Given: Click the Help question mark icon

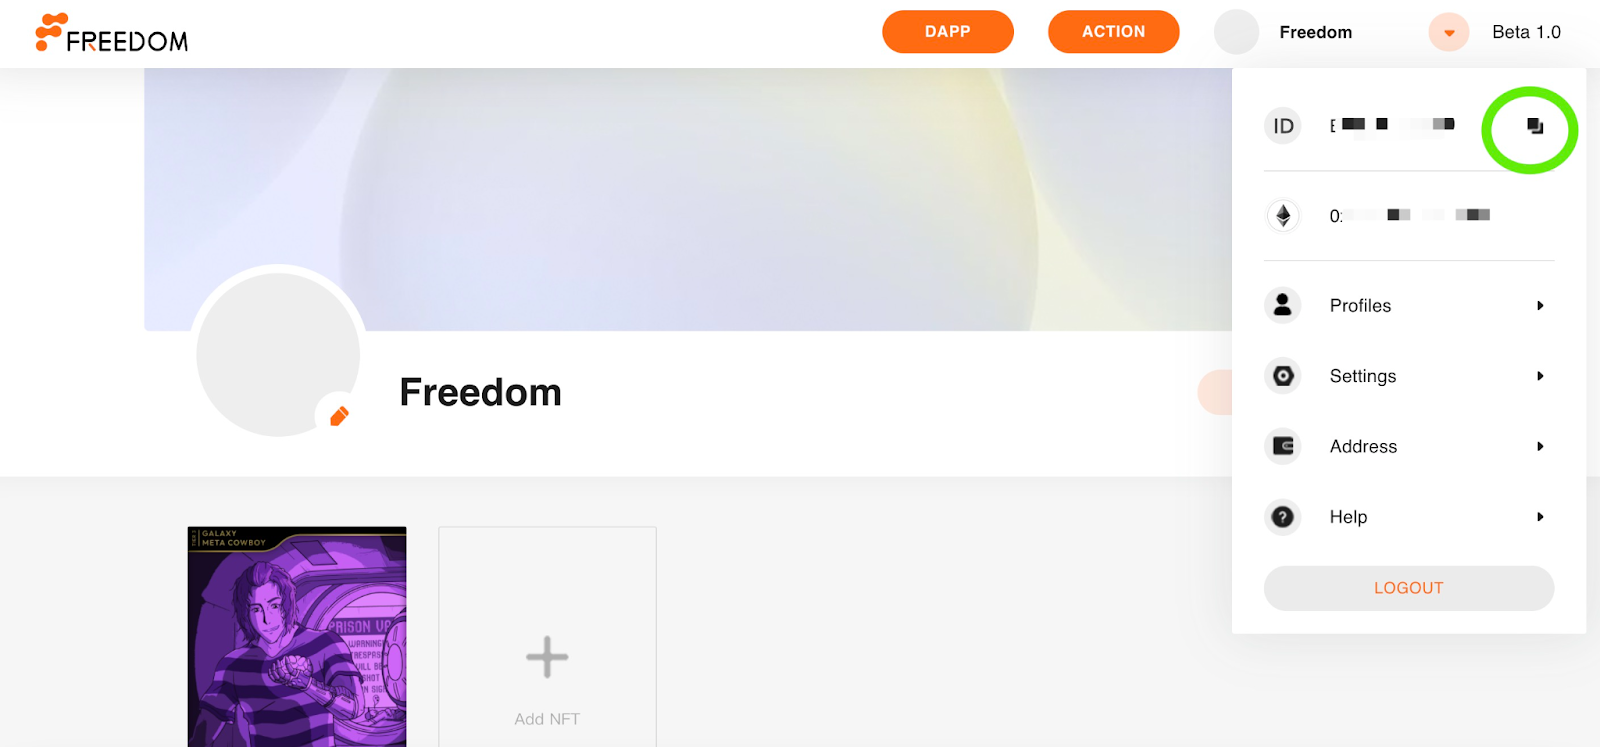Looking at the screenshot, I should point(1283,517).
